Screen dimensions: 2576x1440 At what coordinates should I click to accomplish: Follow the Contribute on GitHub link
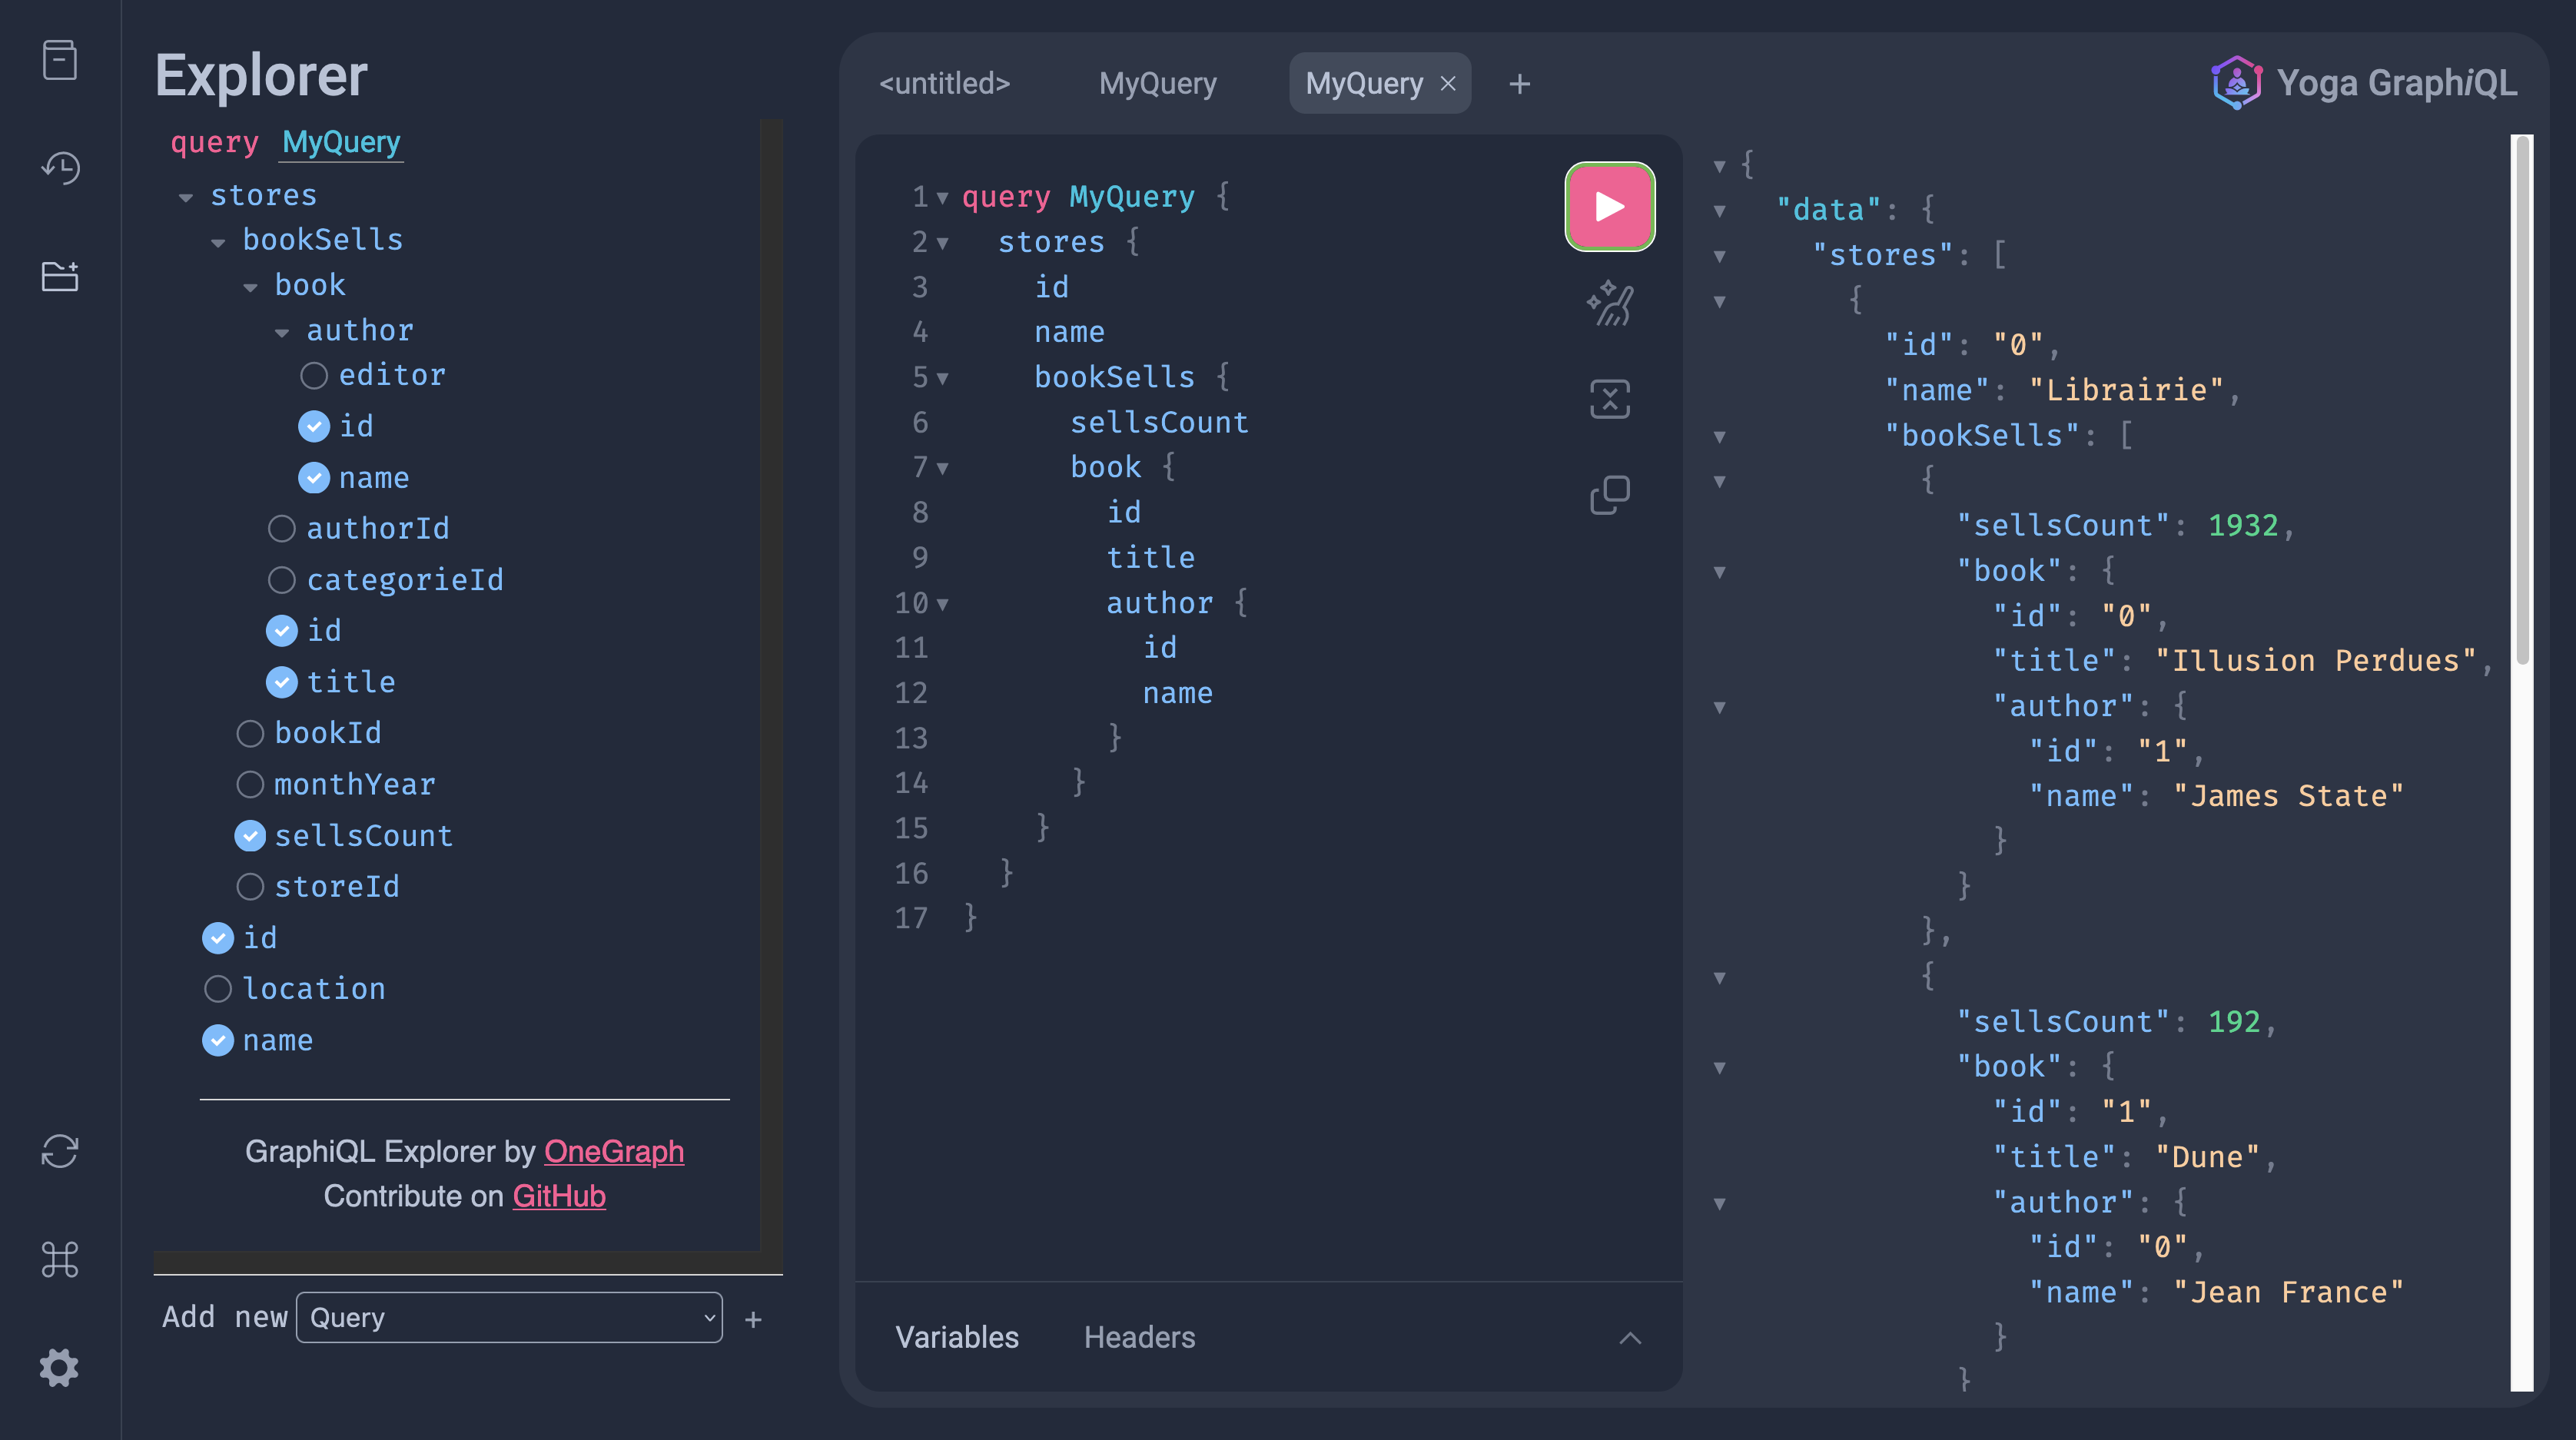(558, 1195)
